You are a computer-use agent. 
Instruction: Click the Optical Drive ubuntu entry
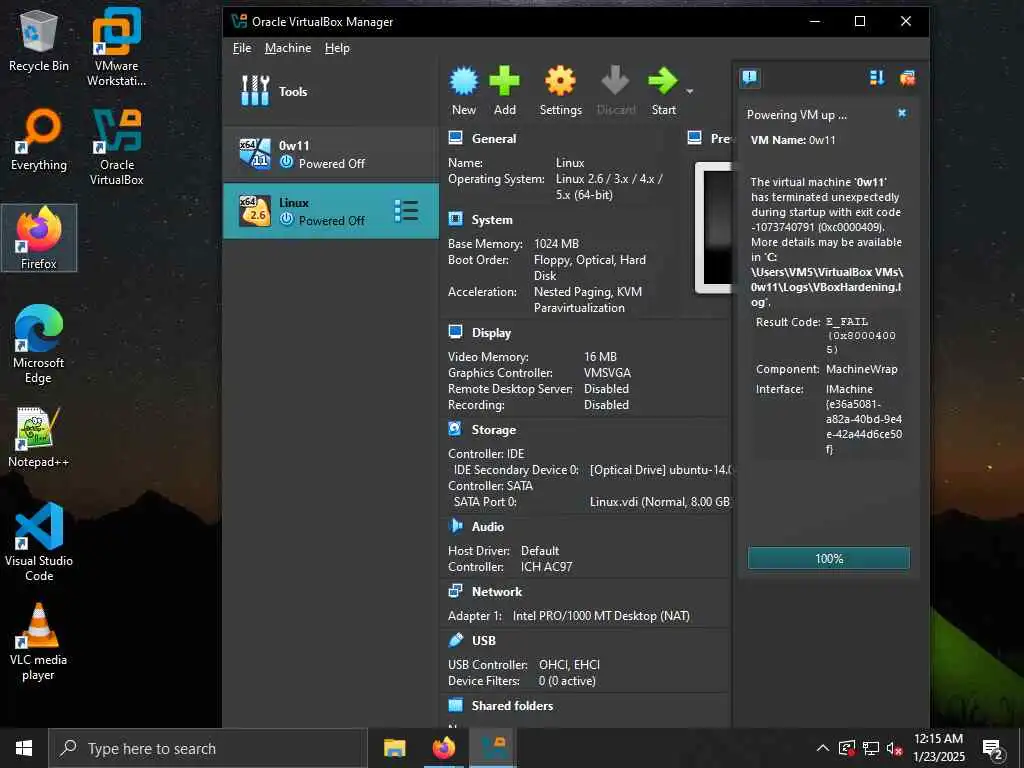(x=660, y=470)
